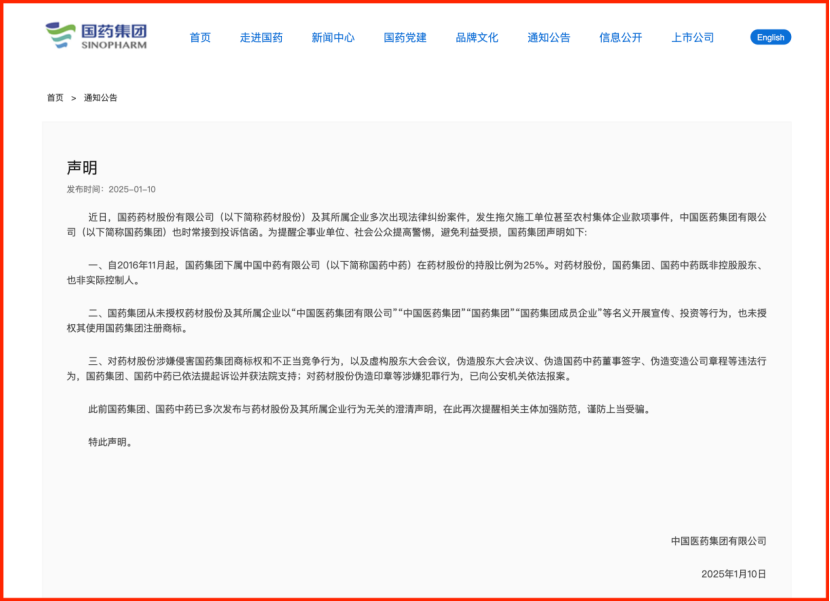Open the 走进国药 menu

261,38
